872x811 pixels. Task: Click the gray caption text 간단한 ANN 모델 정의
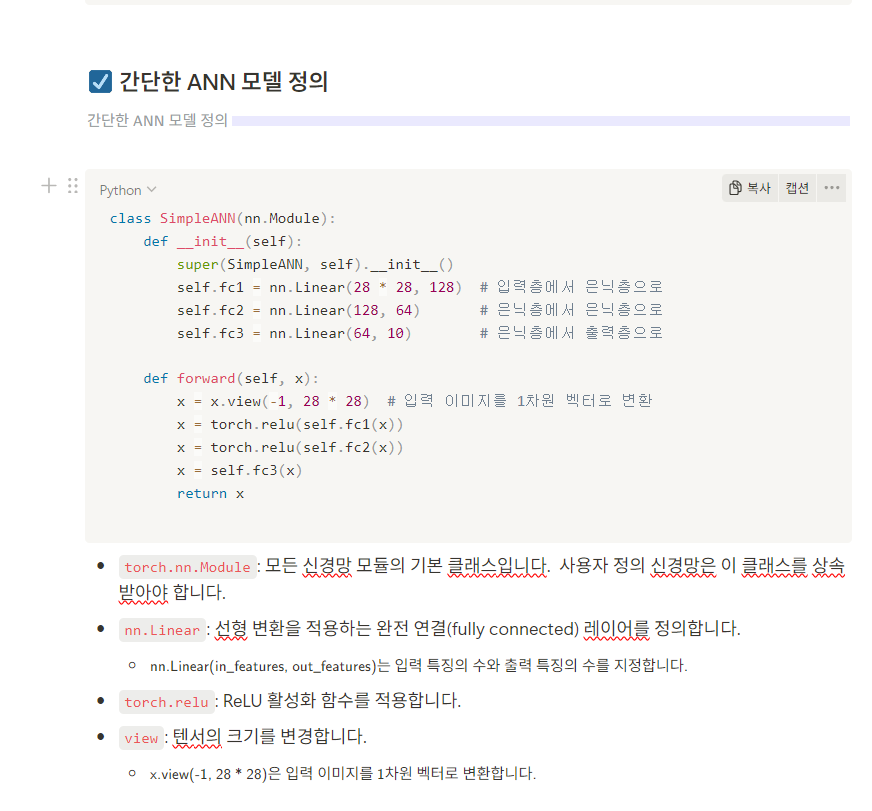click(x=157, y=120)
